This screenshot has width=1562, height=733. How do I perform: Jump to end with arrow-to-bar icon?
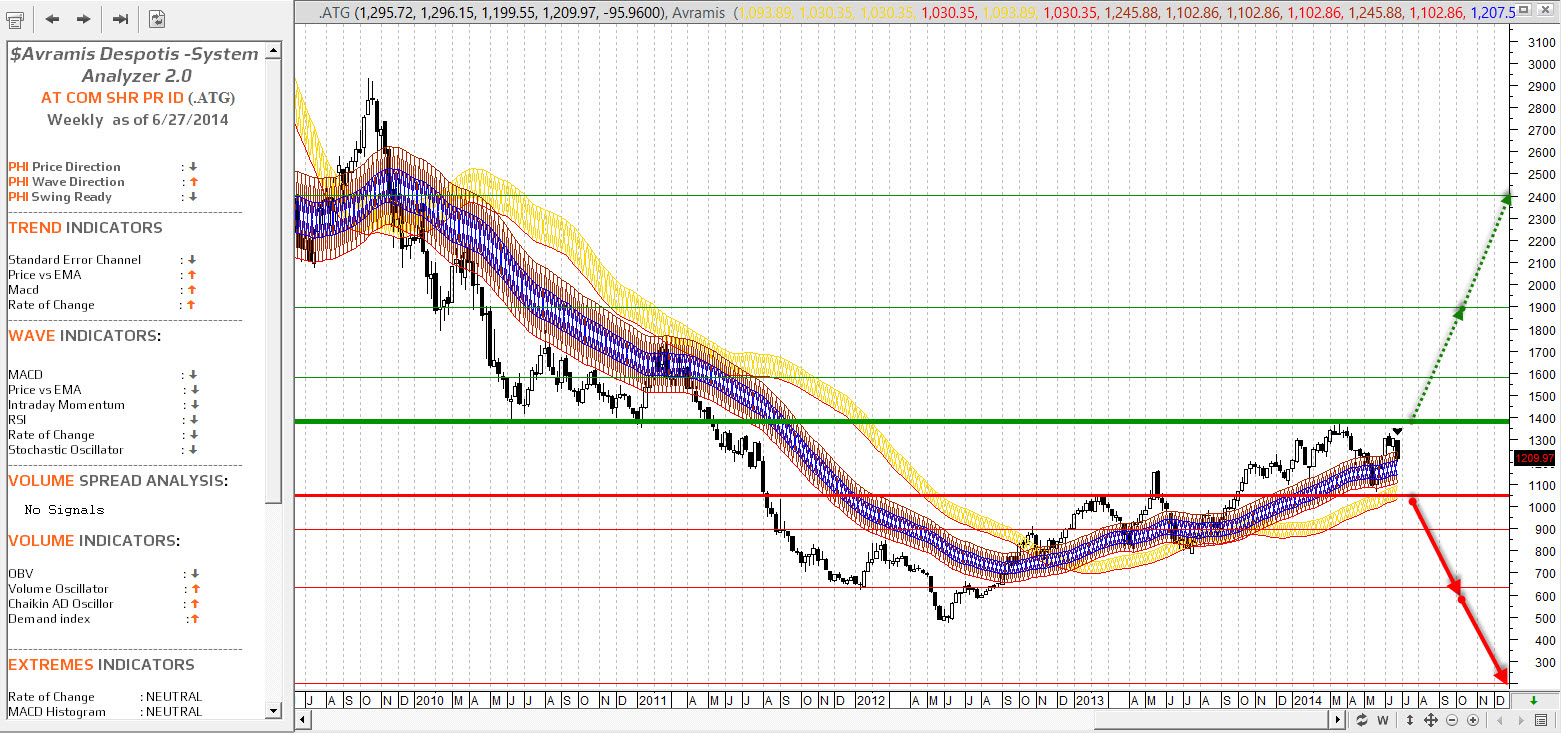pos(120,18)
